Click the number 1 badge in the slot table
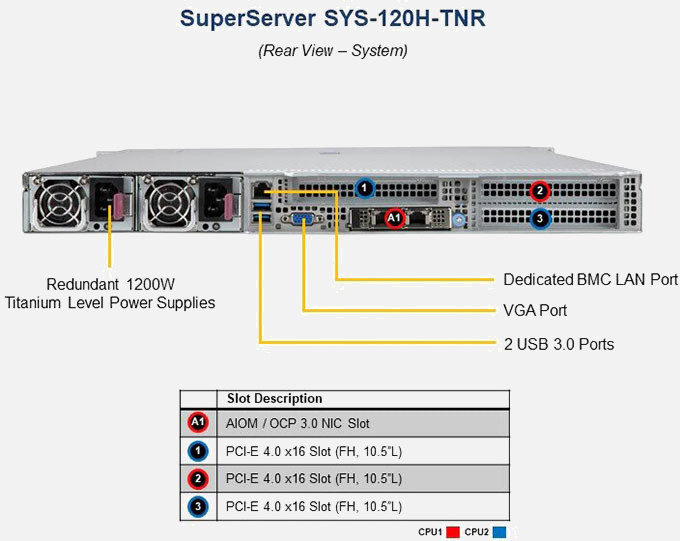Image resolution: width=680 pixels, height=541 pixels. pyautogui.click(x=198, y=451)
